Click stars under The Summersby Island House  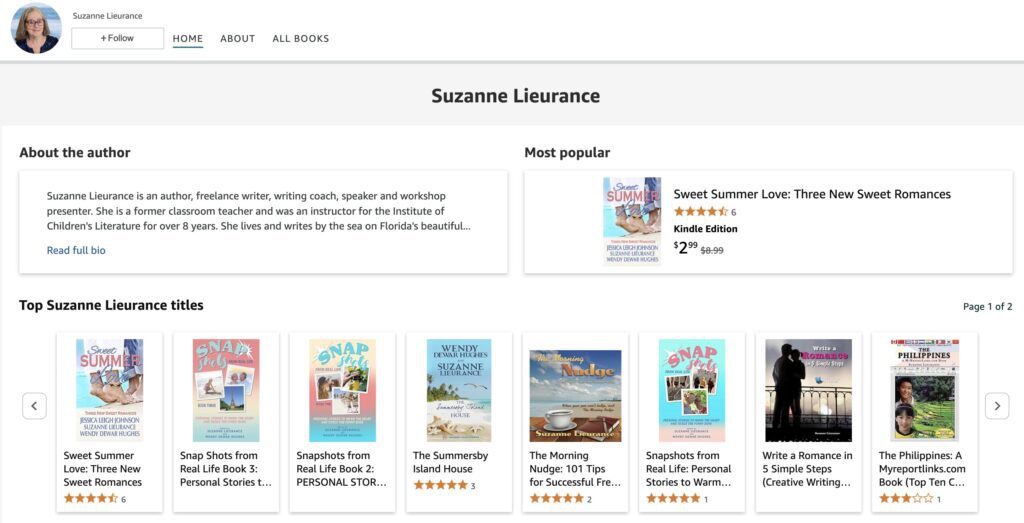[440, 485]
